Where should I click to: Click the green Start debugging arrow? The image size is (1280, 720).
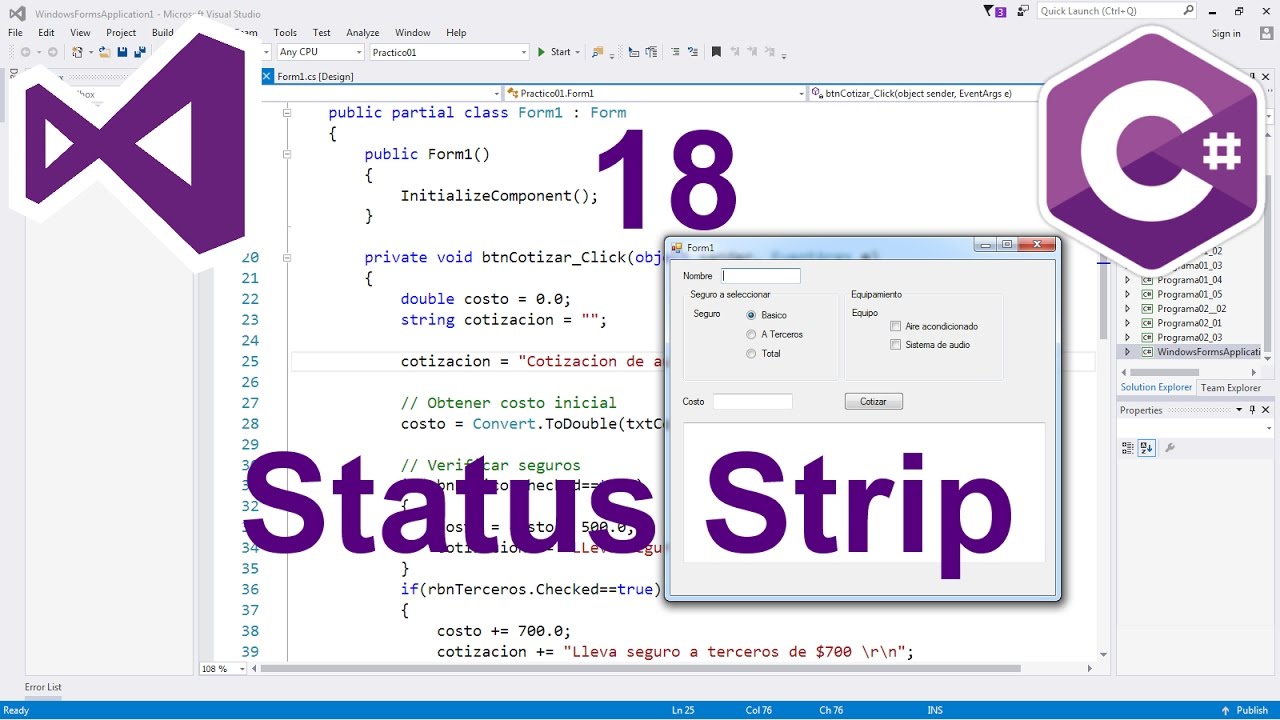click(541, 52)
